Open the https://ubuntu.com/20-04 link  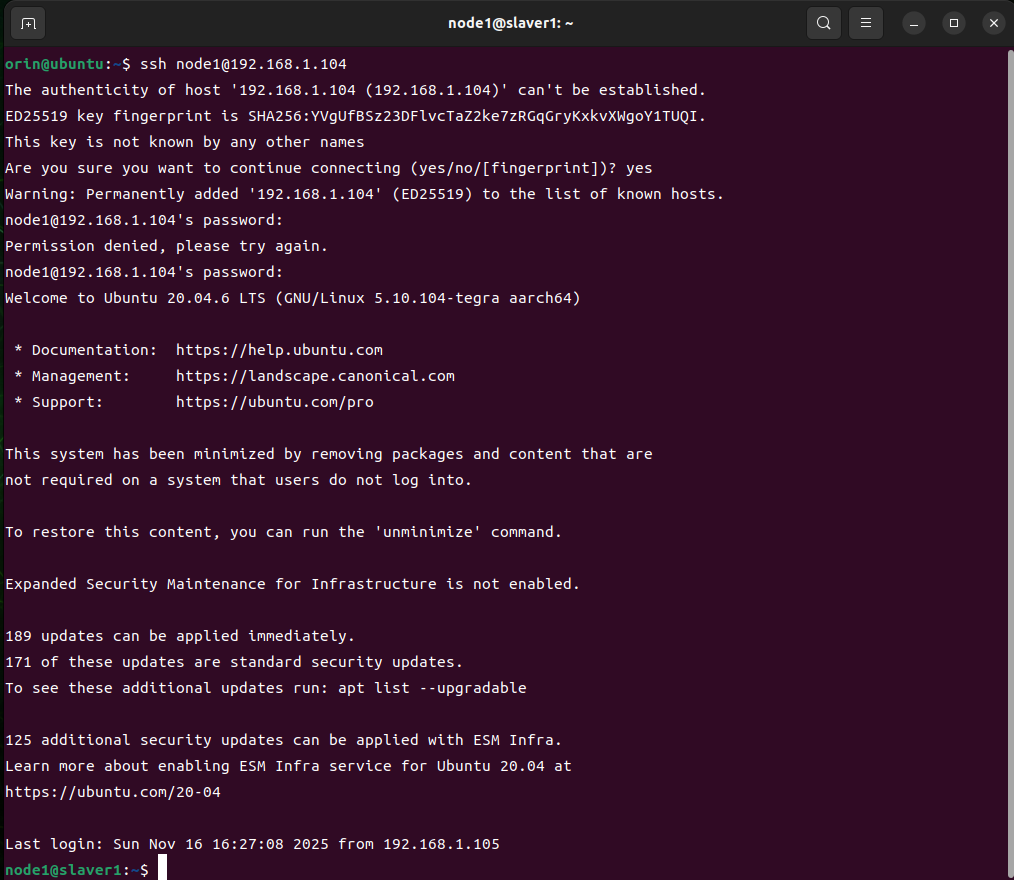point(113,792)
